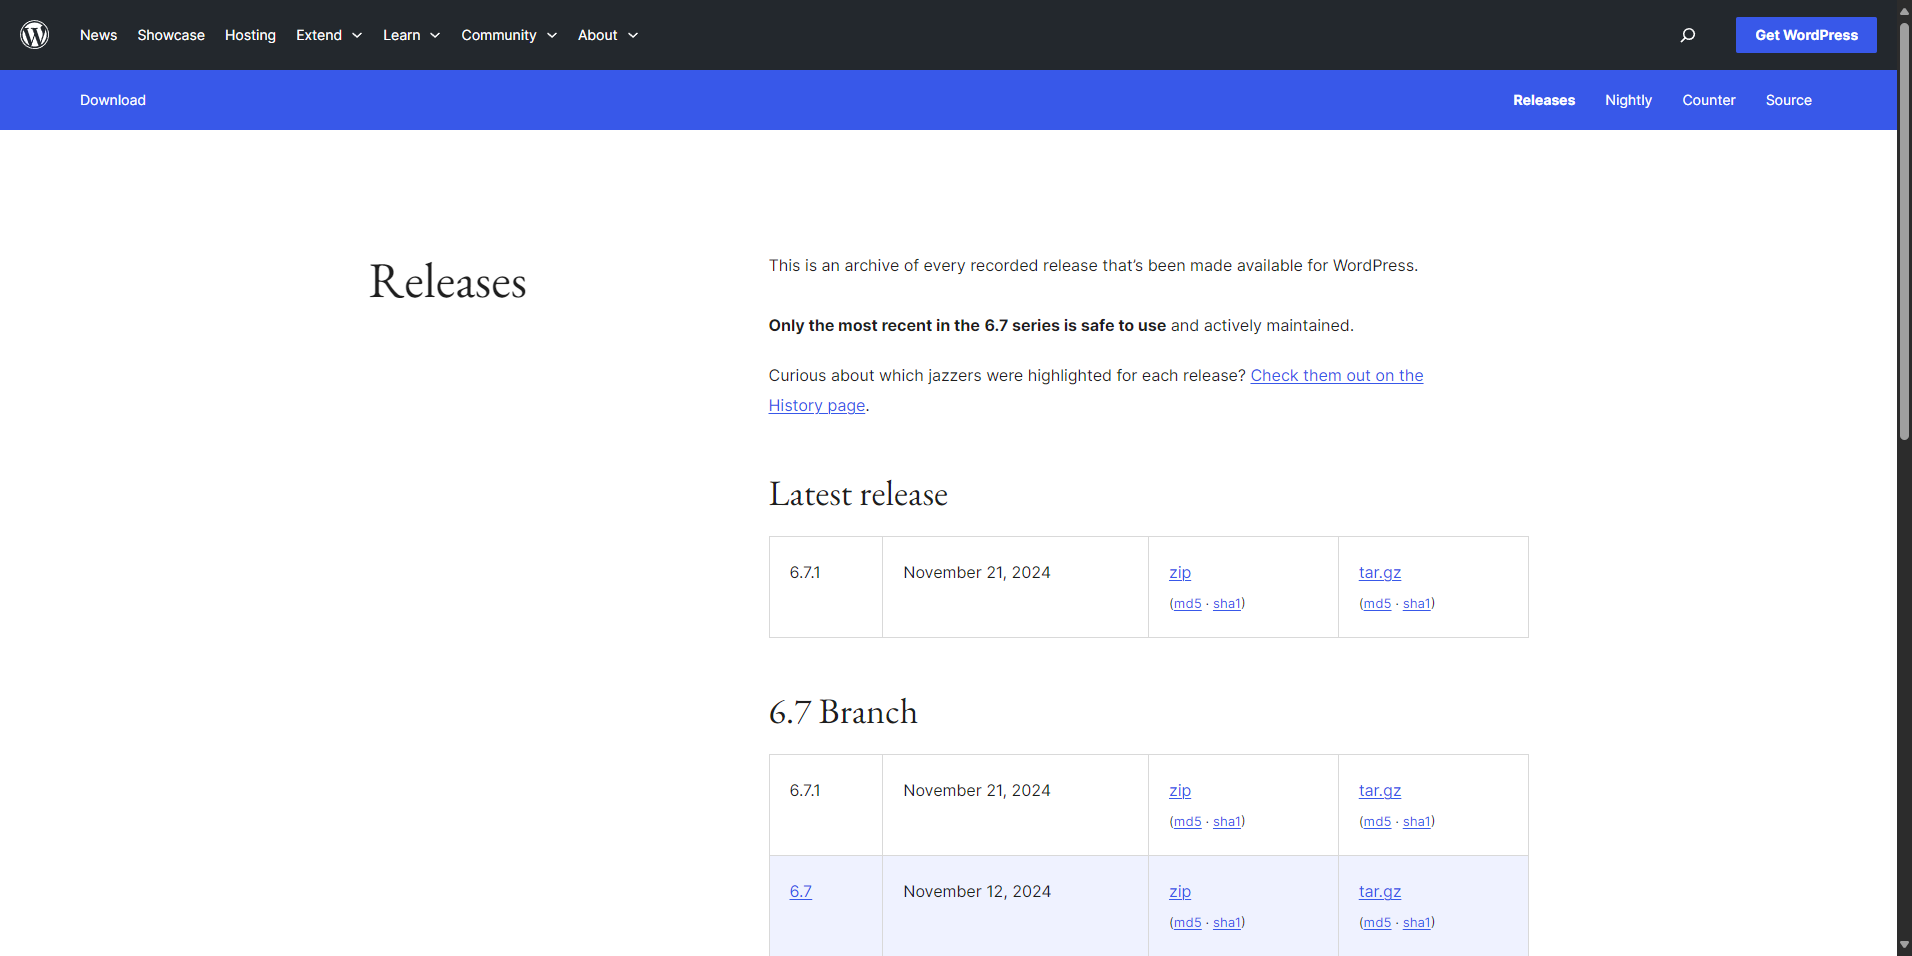
Task: Click the Get WordPress button
Action: 1806,35
